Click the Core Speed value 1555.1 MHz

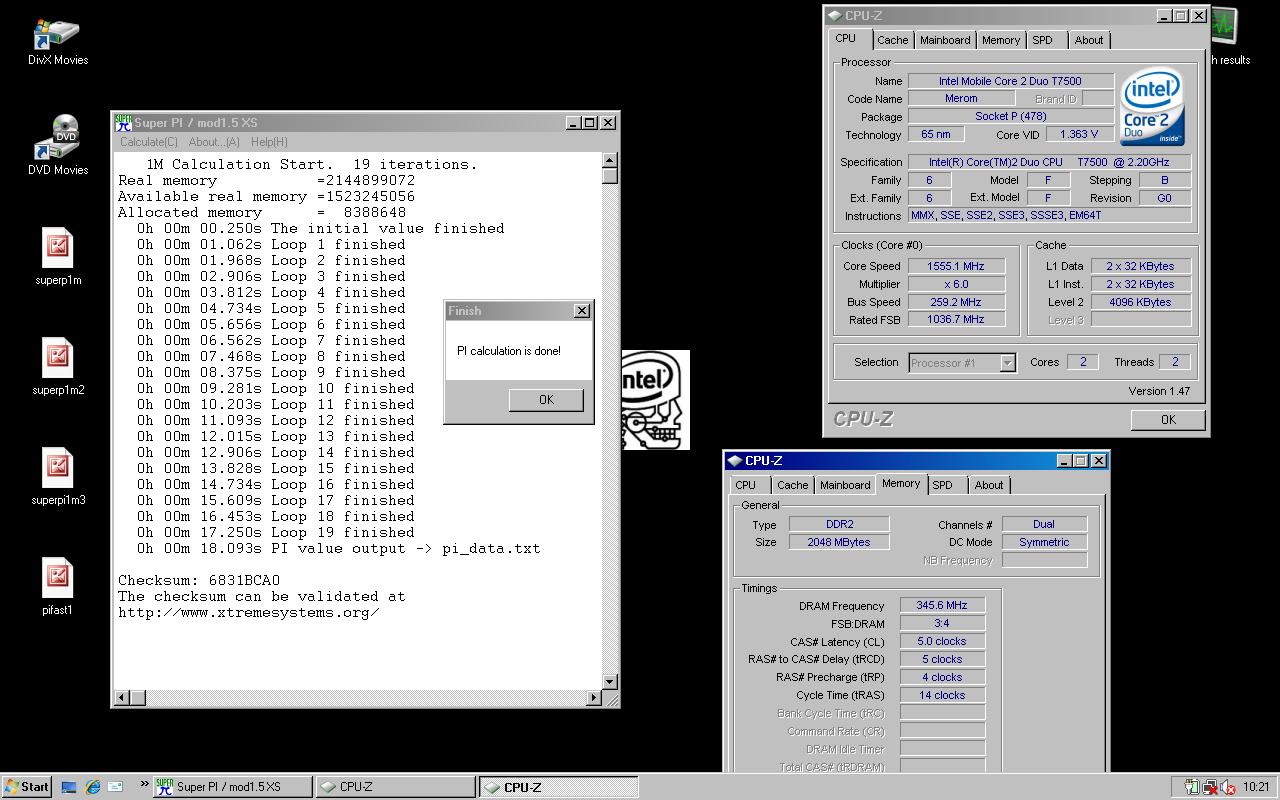click(x=957, y=266)
